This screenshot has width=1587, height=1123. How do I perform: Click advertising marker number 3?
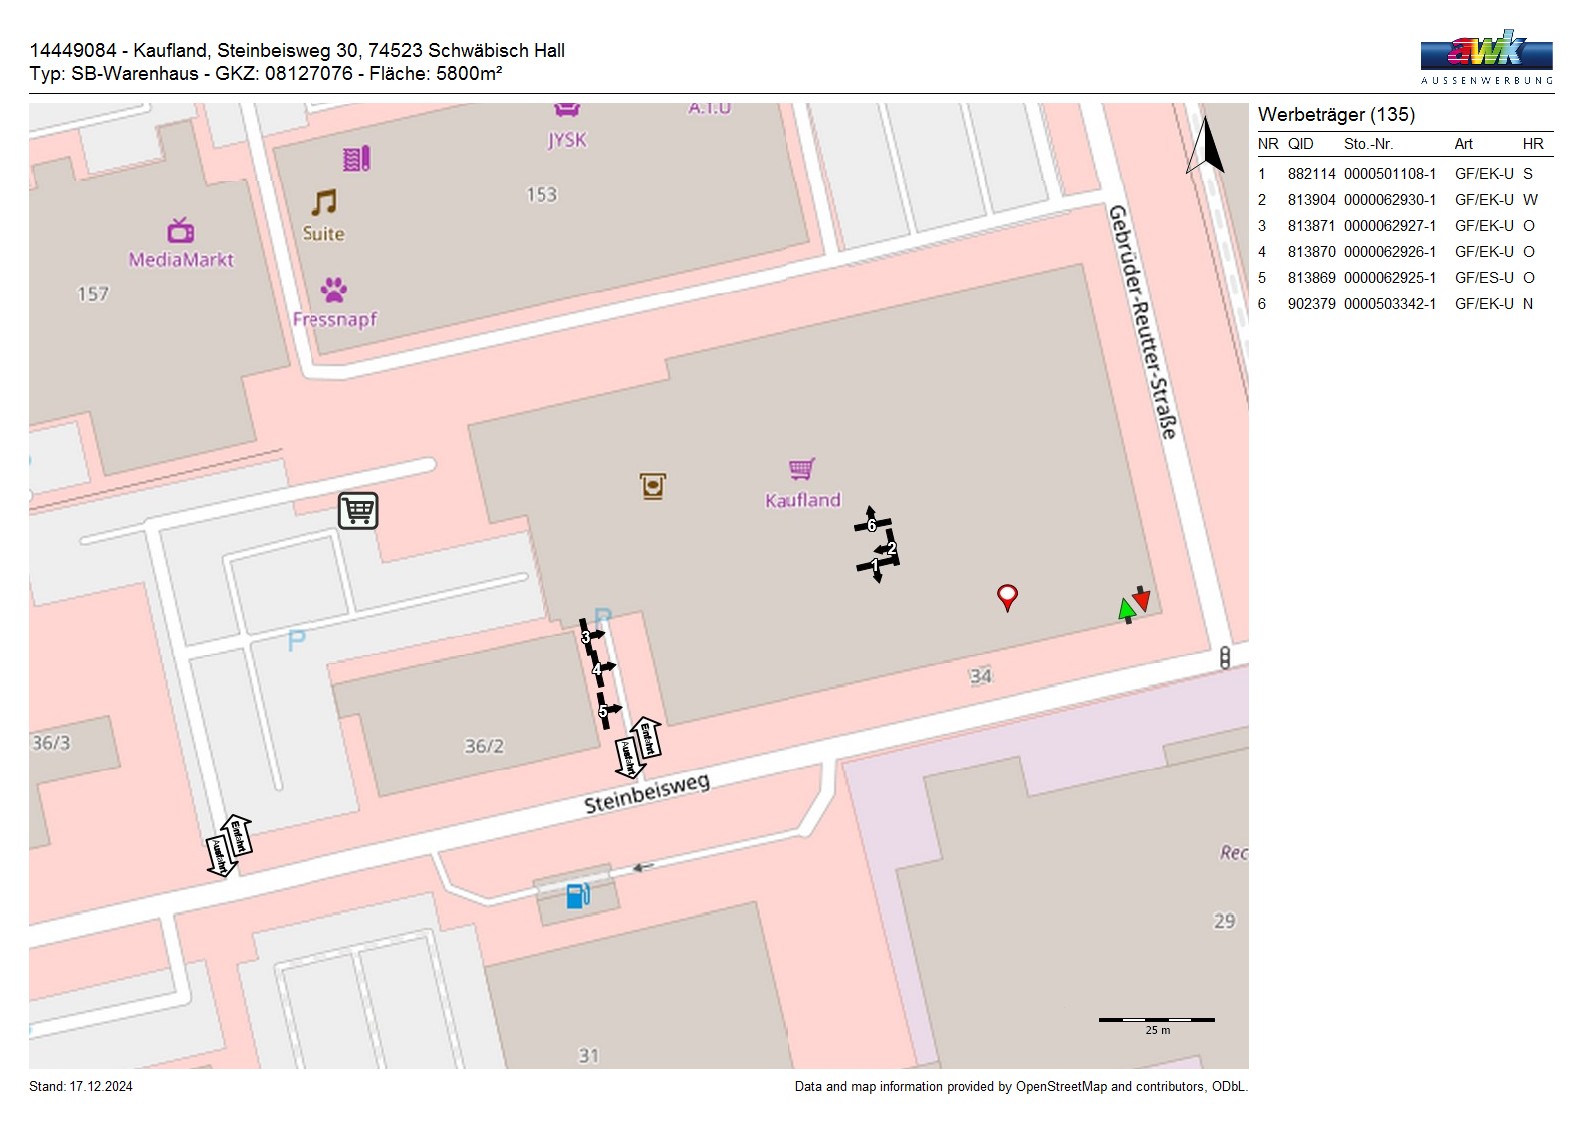pos(588,636)
